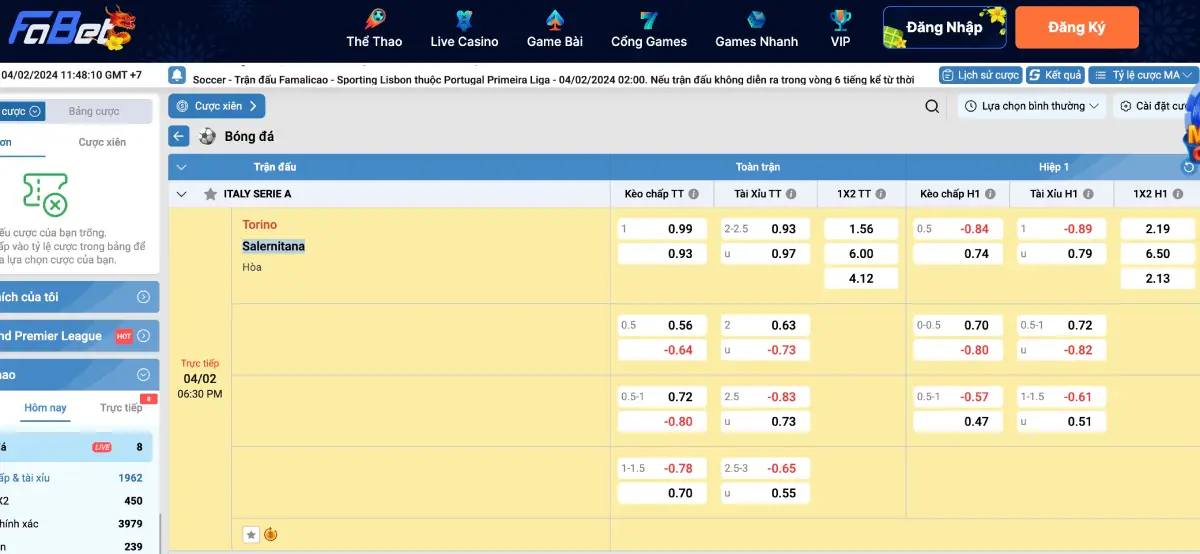Click the notification bell icon
Image resolution: width=1200 pixels, height=554 pixels.
pyautogui.click(x=178, y=76)
